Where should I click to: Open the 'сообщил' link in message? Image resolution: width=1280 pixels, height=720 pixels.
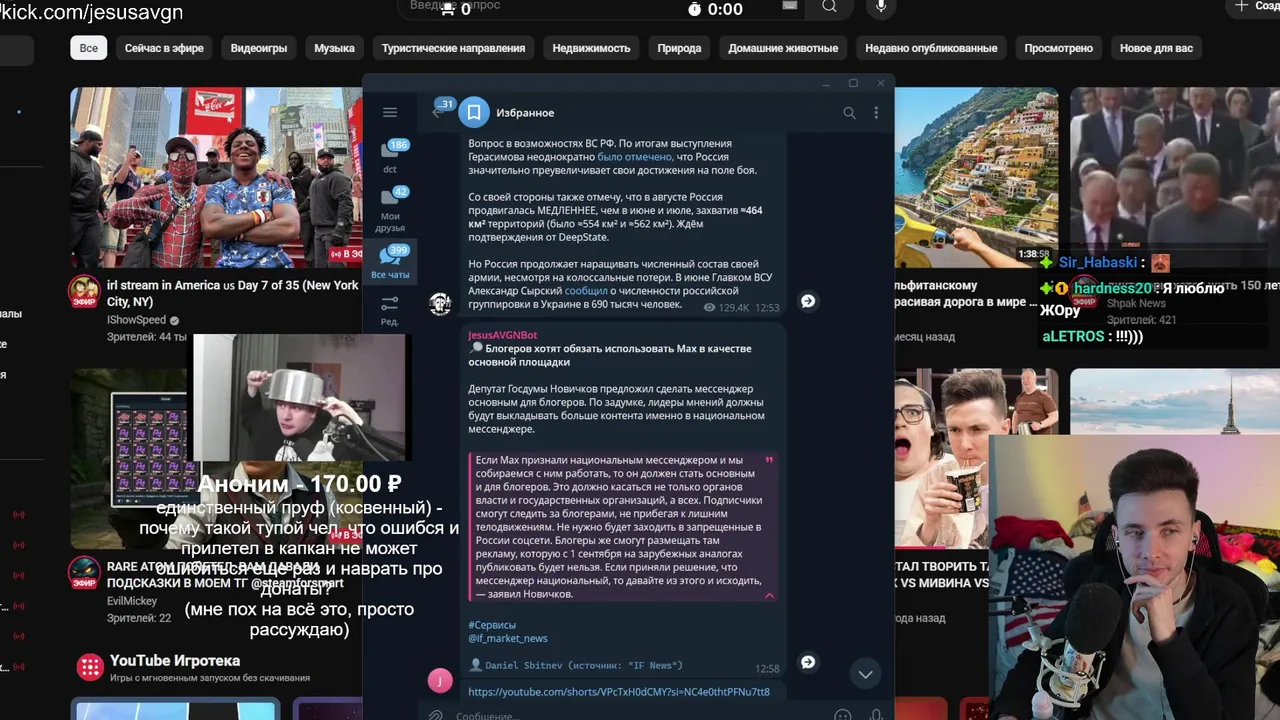tap(586, 291)
